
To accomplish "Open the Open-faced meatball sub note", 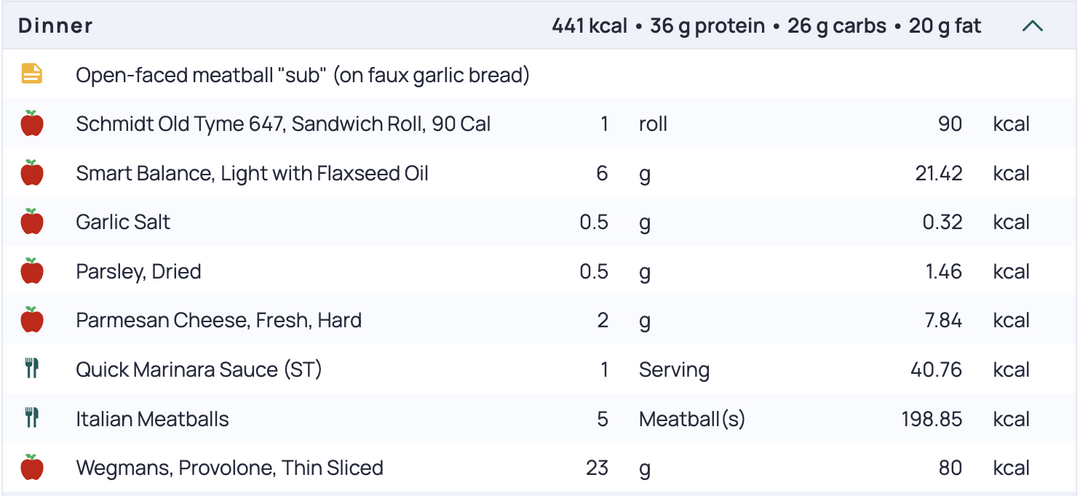I will [302, 74].
